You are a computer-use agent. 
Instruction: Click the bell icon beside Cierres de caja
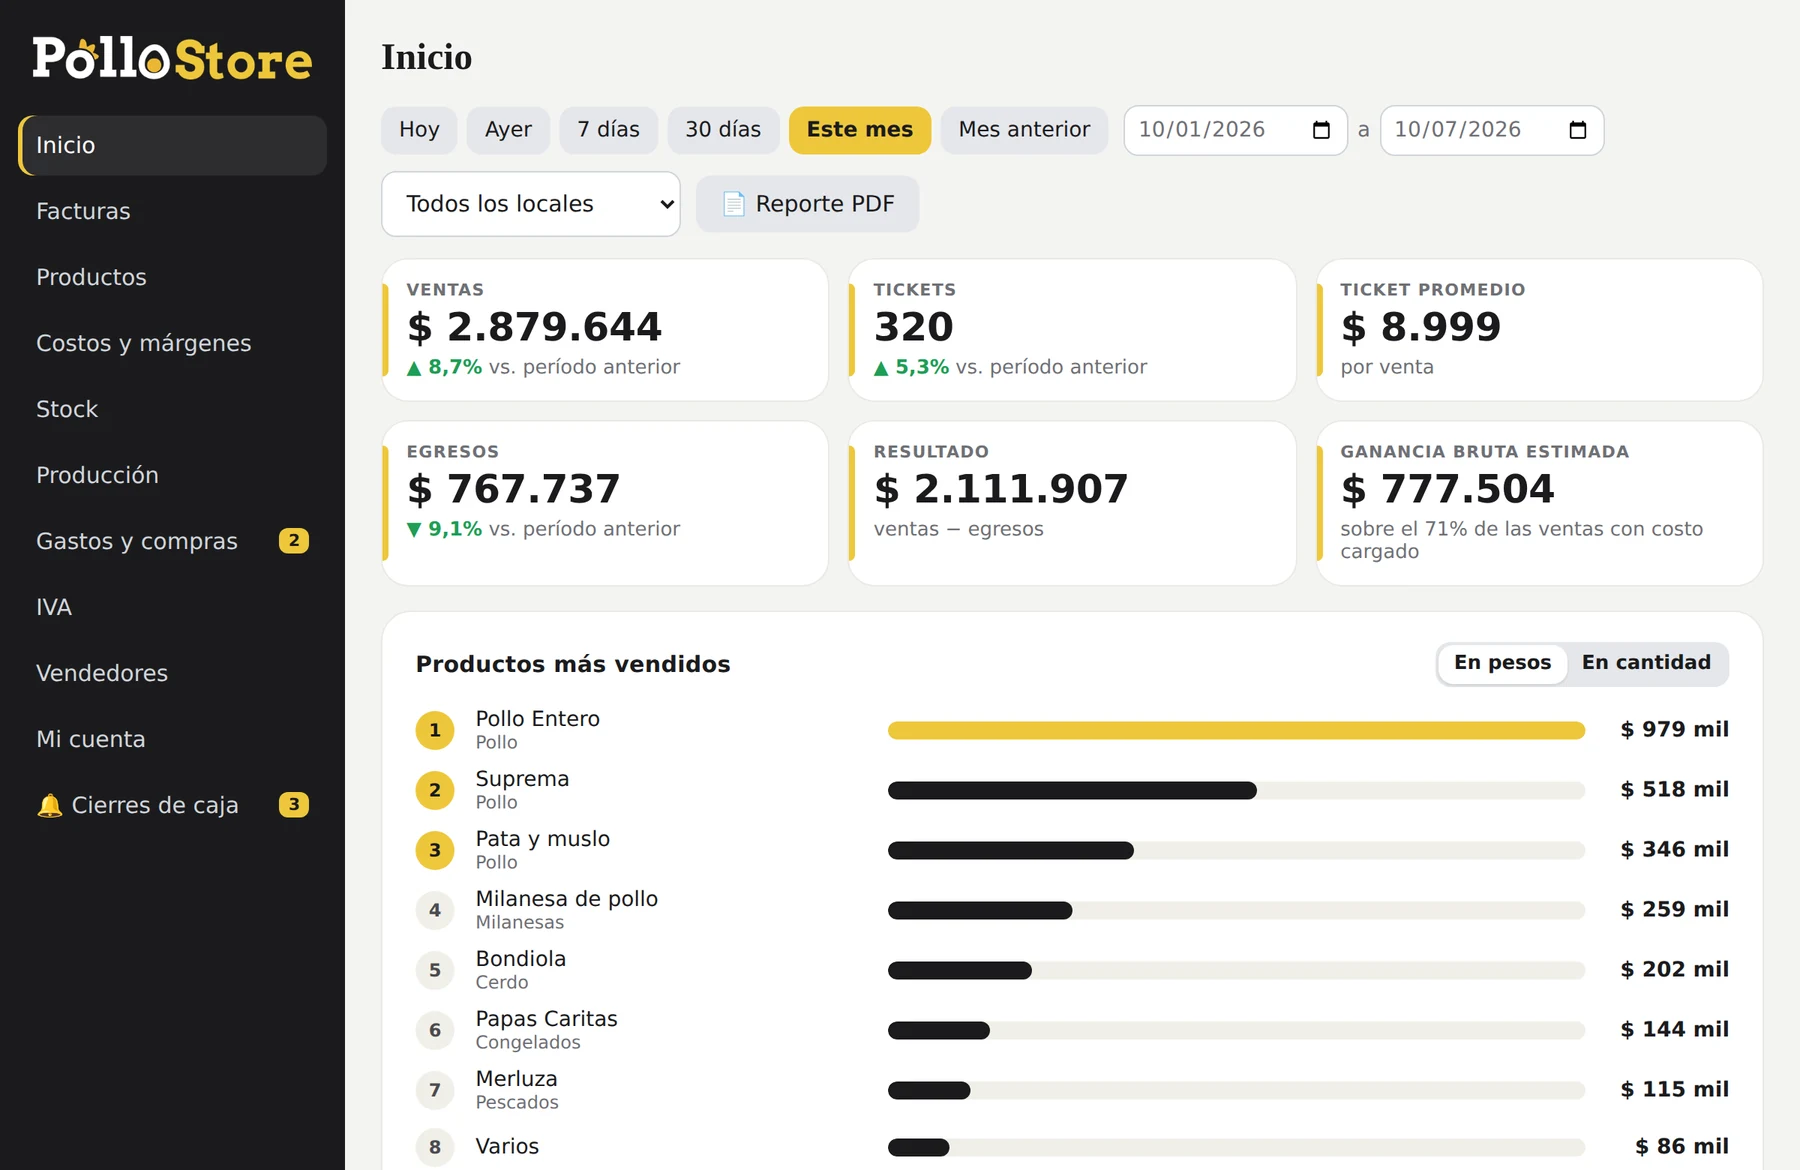(x=49, y=805)
